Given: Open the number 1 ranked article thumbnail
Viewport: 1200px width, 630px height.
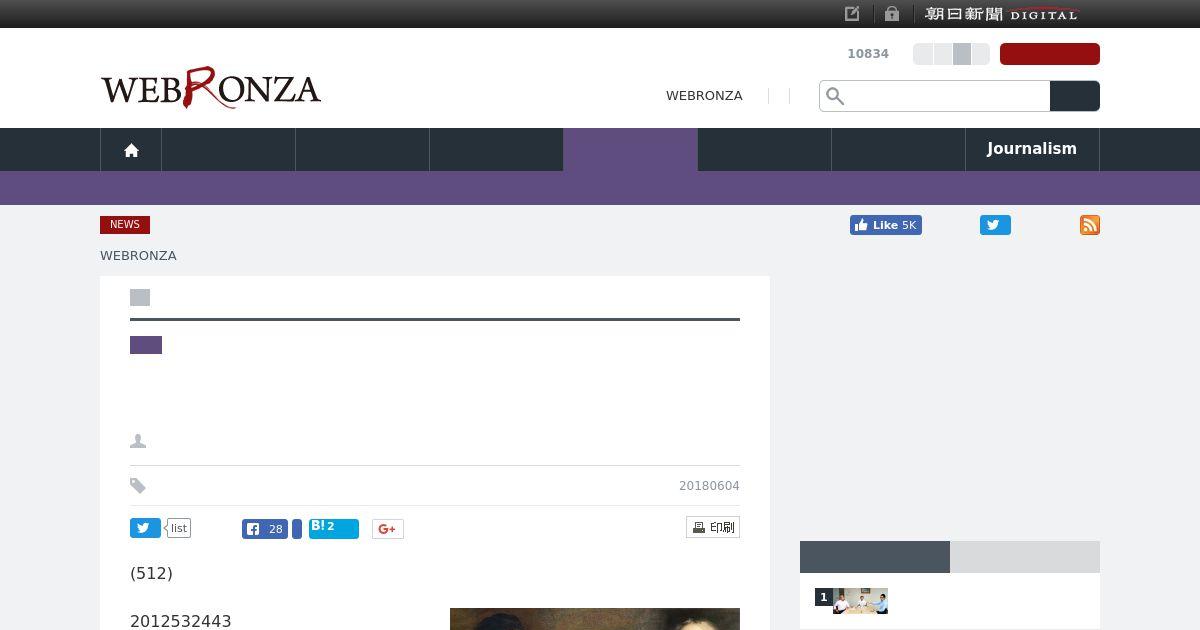Looking at the screenshot, I should [860, 600].
